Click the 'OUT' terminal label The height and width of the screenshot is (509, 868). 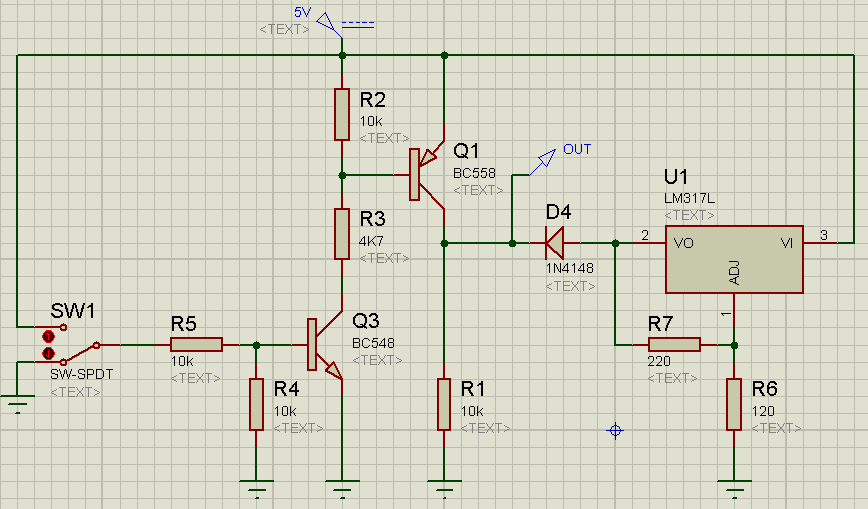coord(577,150)
